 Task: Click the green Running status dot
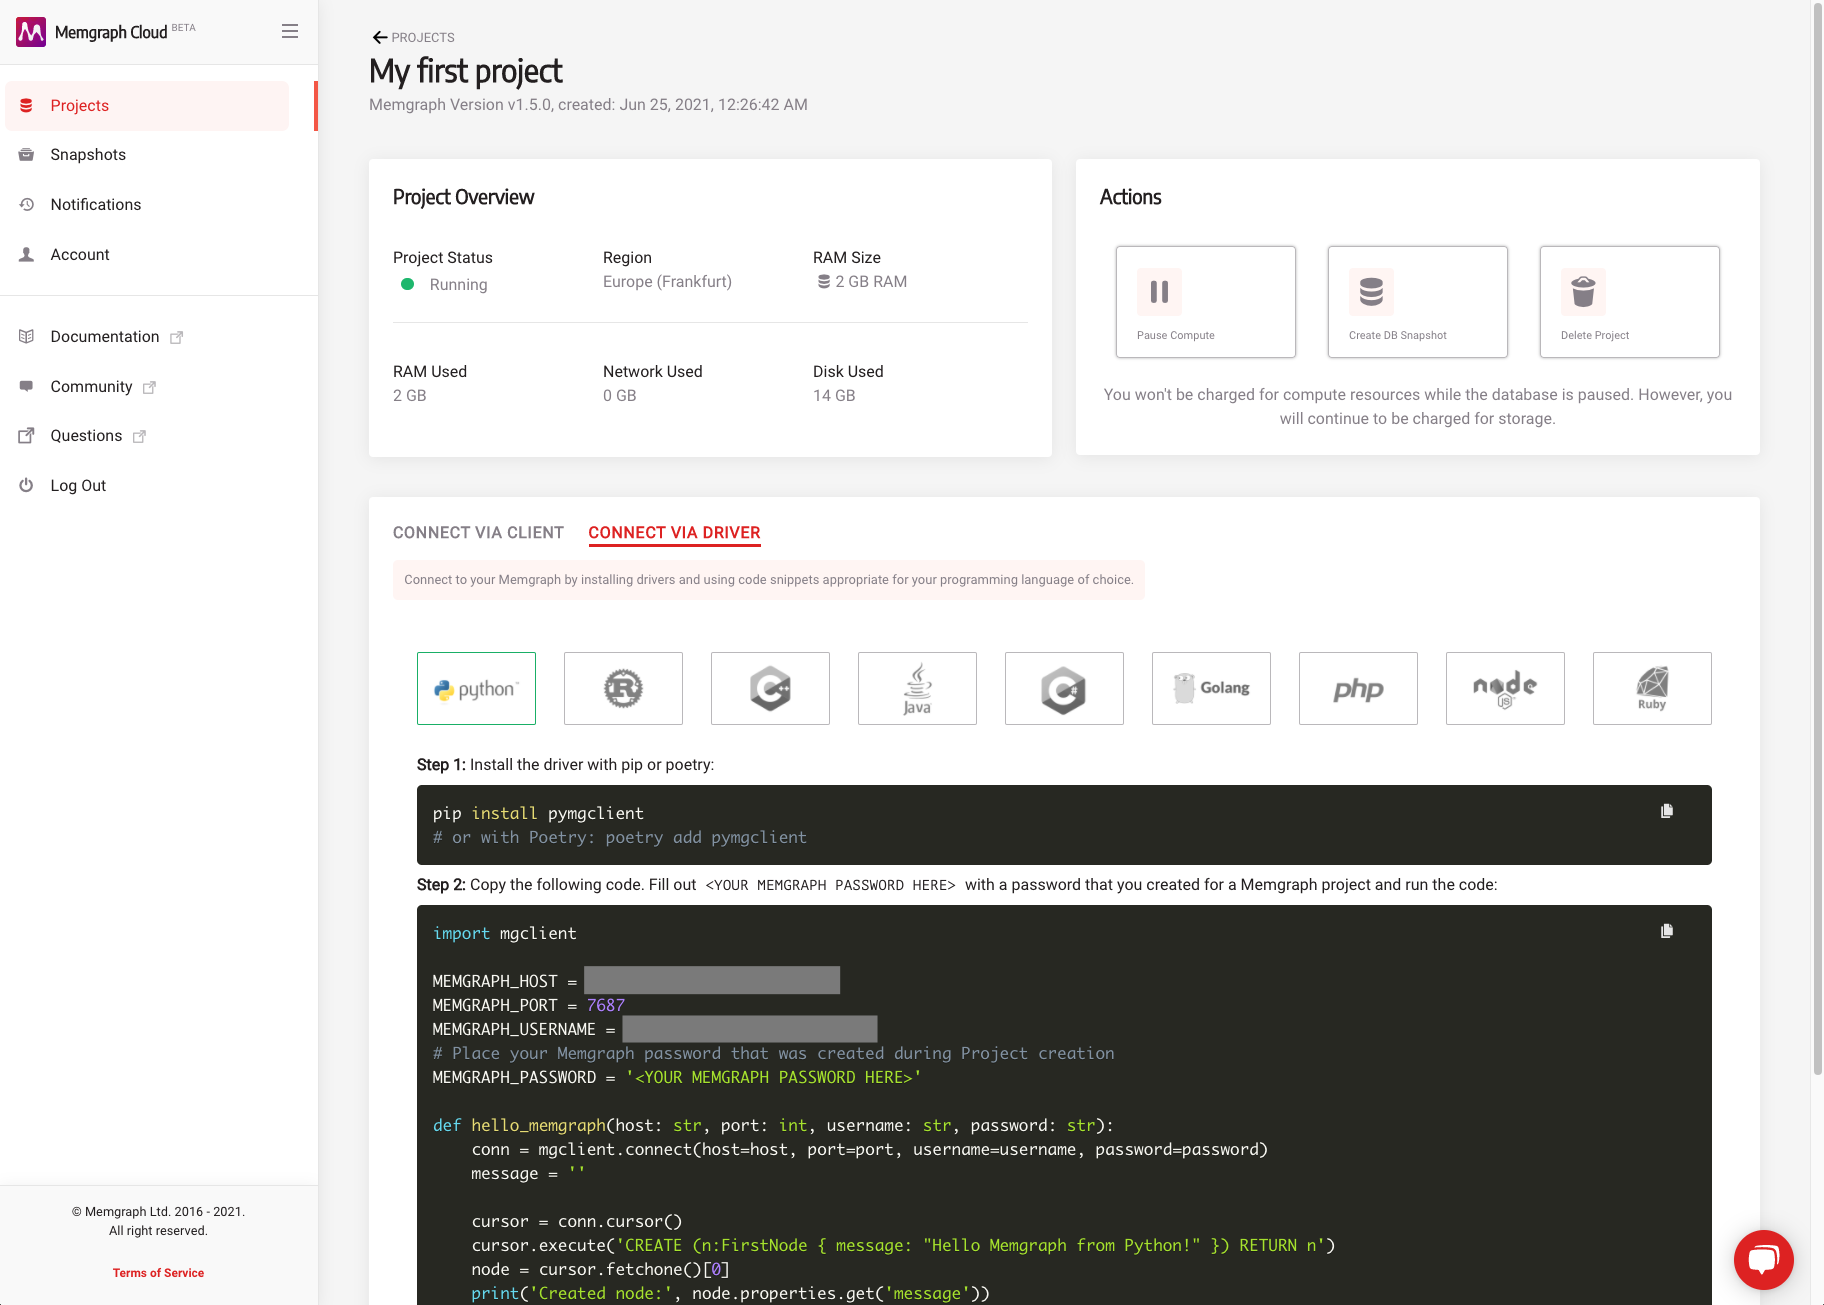[408, 284]
